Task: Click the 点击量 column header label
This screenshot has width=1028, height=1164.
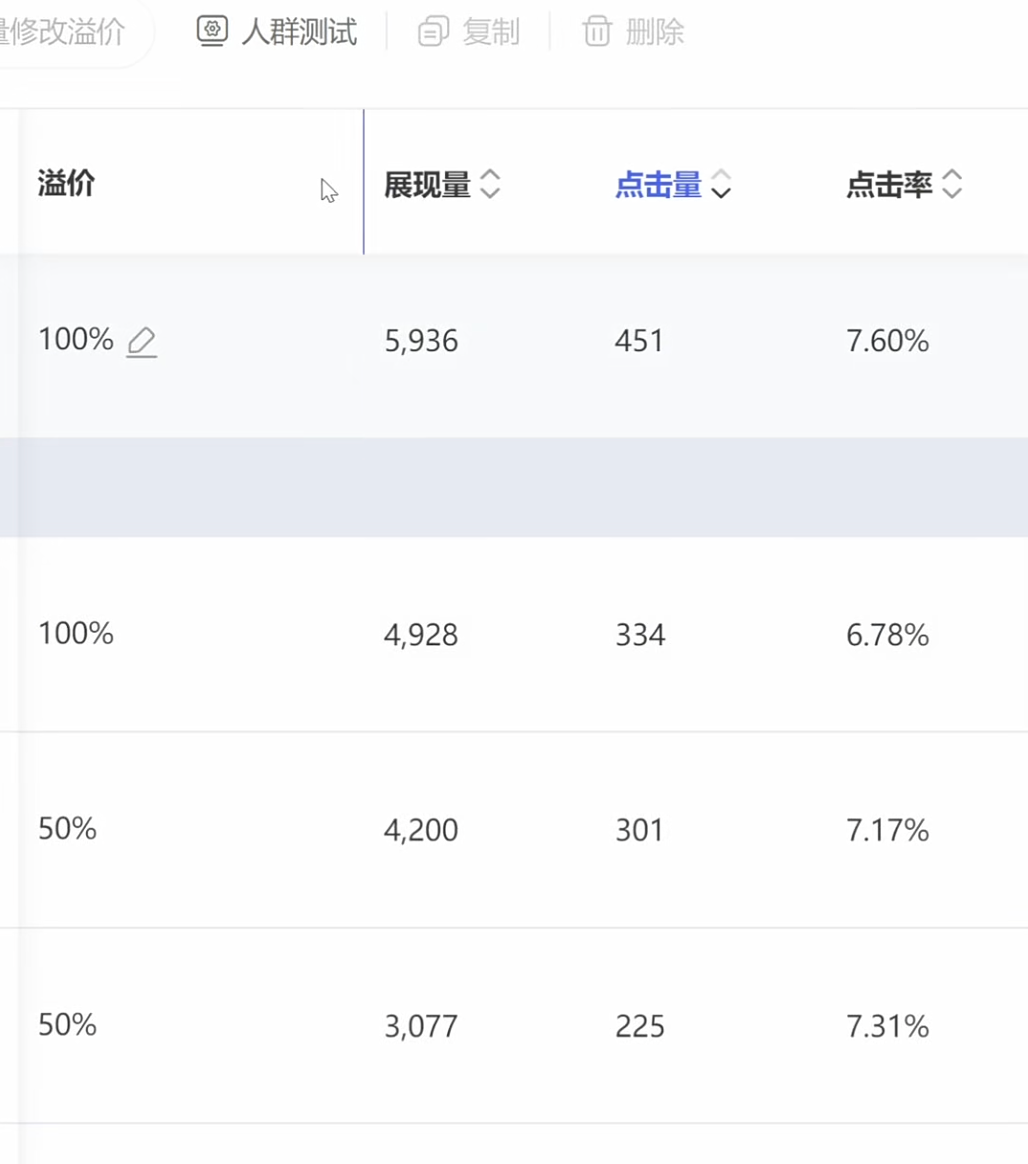Action: pos(658,185)
